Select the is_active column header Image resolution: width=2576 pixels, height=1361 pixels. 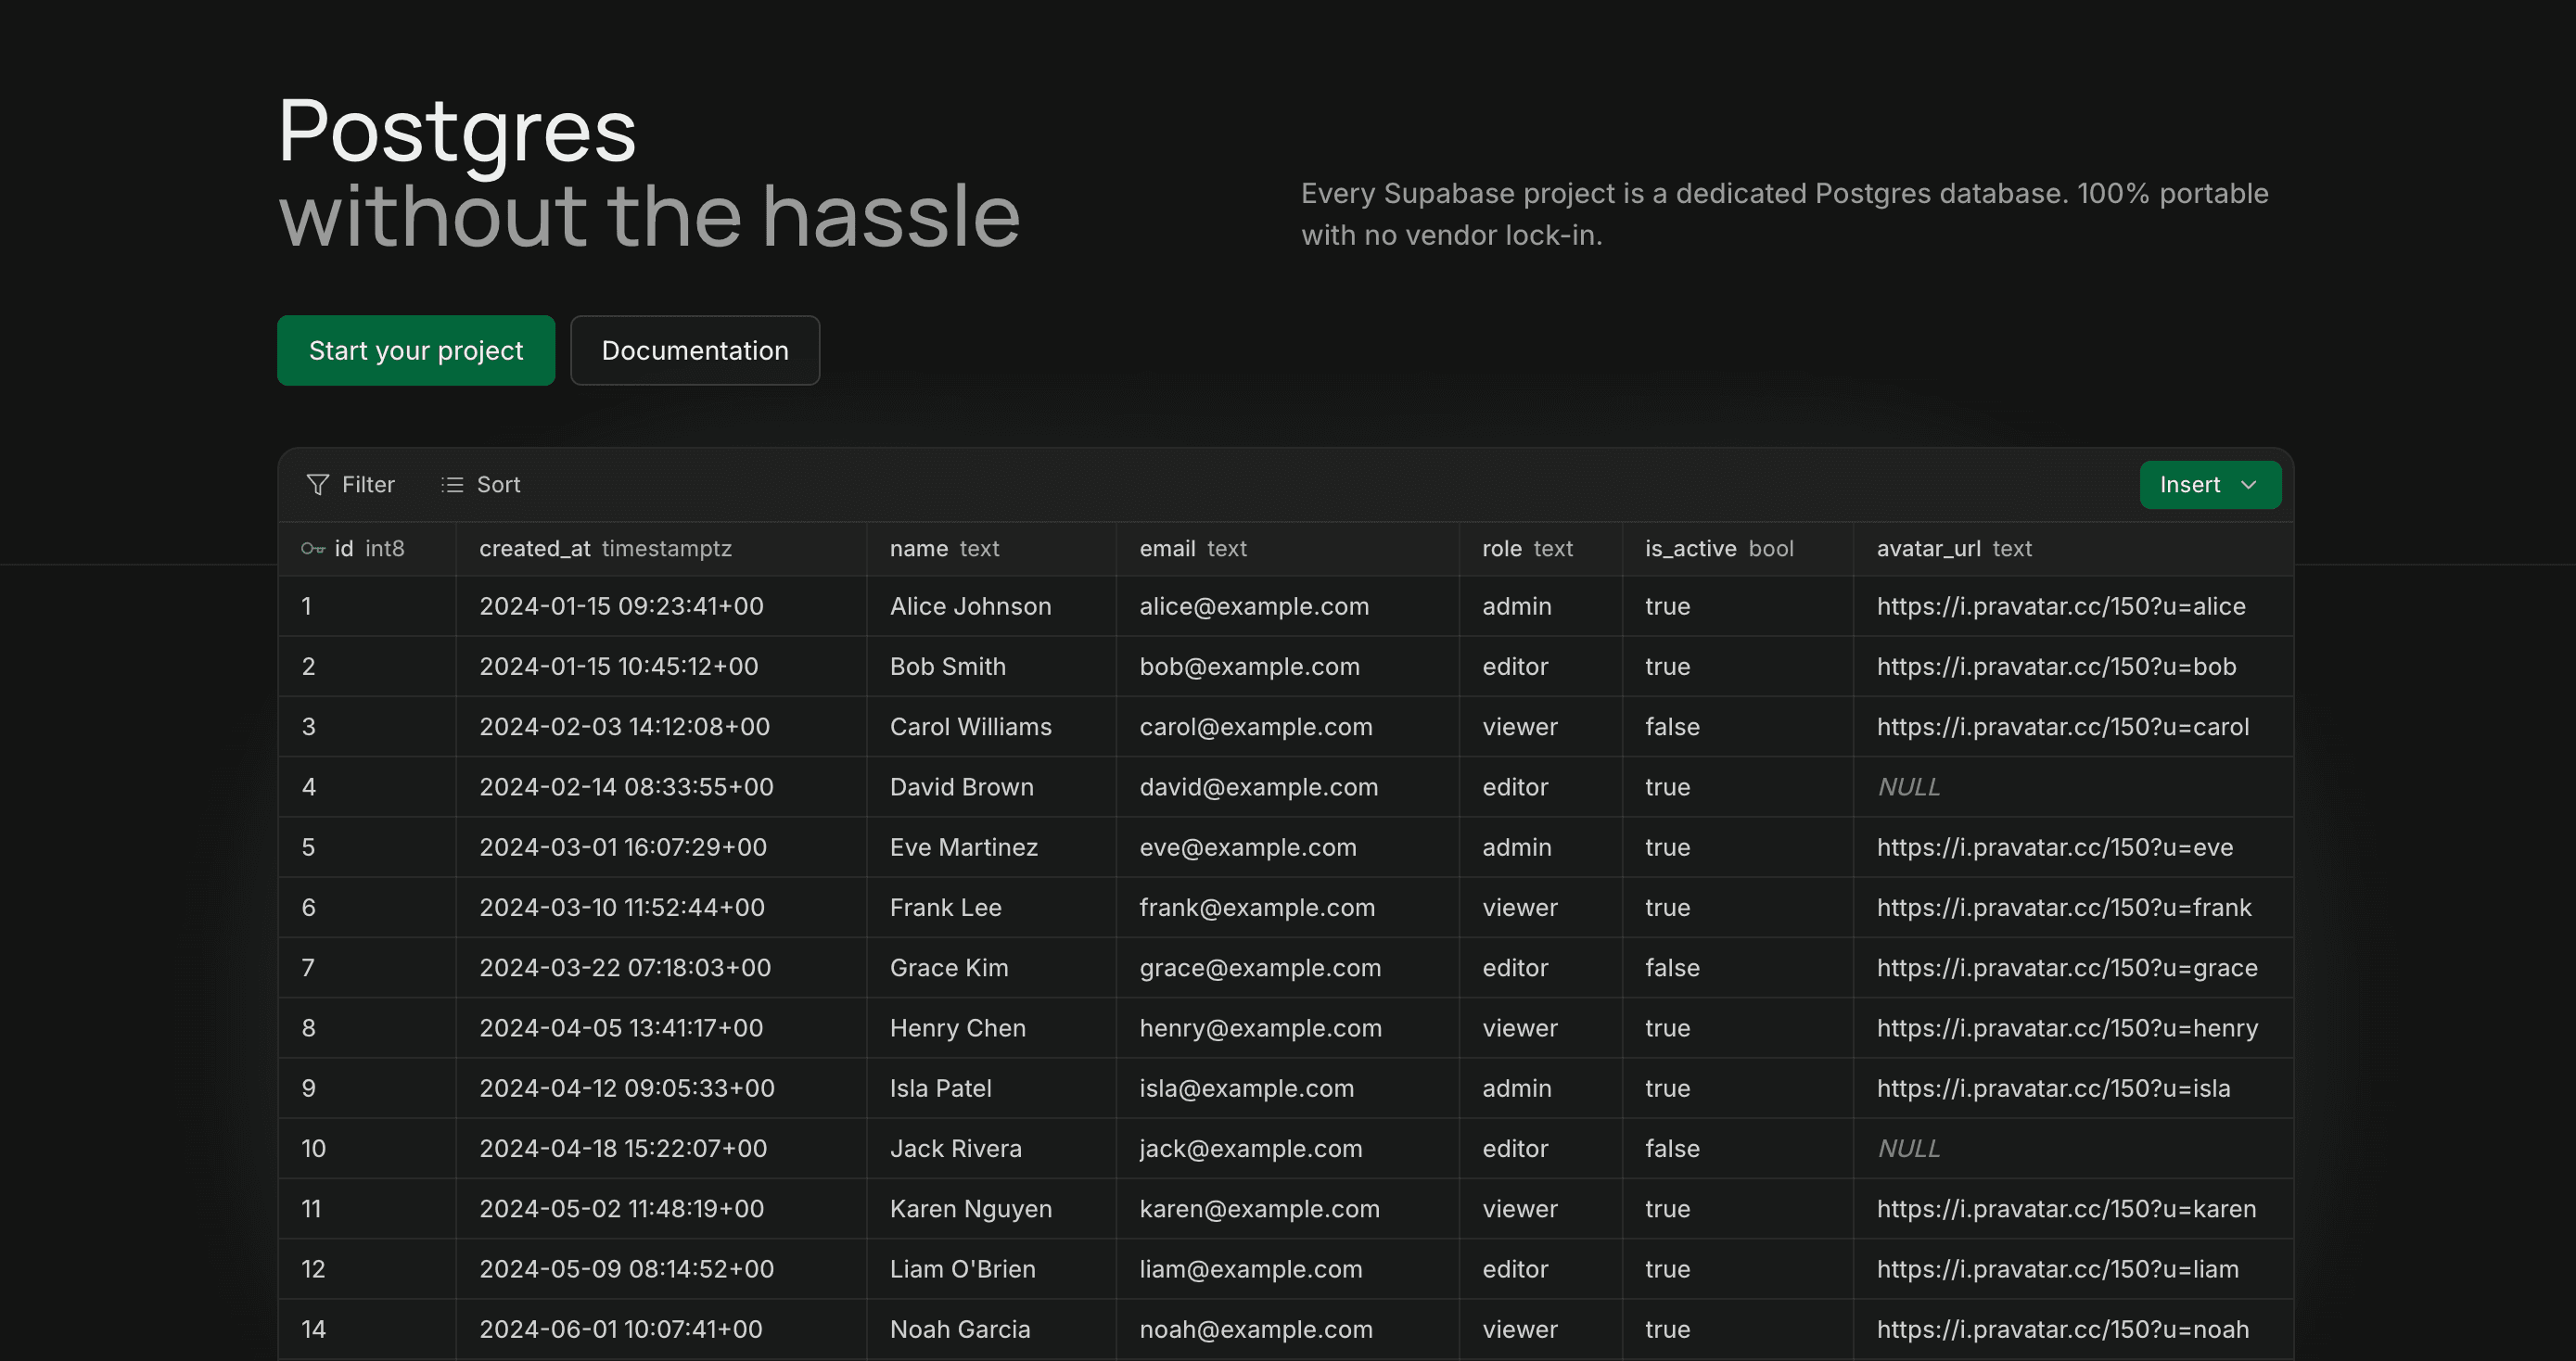1738,549
